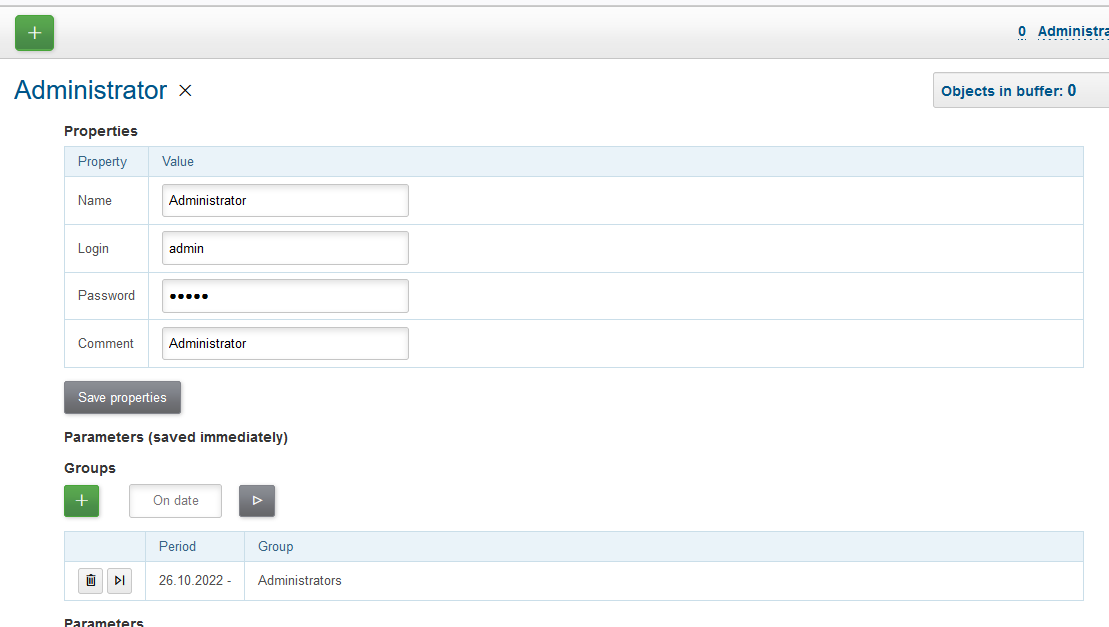Open the 0 link in the top-right corner
The width and height of the screenshot is (1109, 627).
1021,31
